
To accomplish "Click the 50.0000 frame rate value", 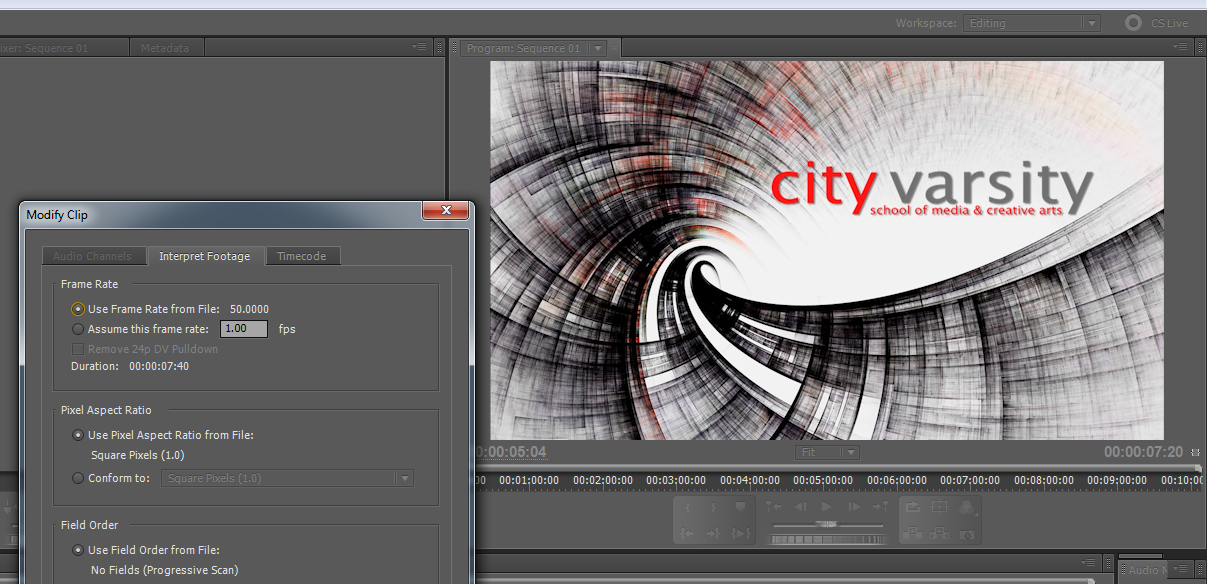I will coord(249,309).
